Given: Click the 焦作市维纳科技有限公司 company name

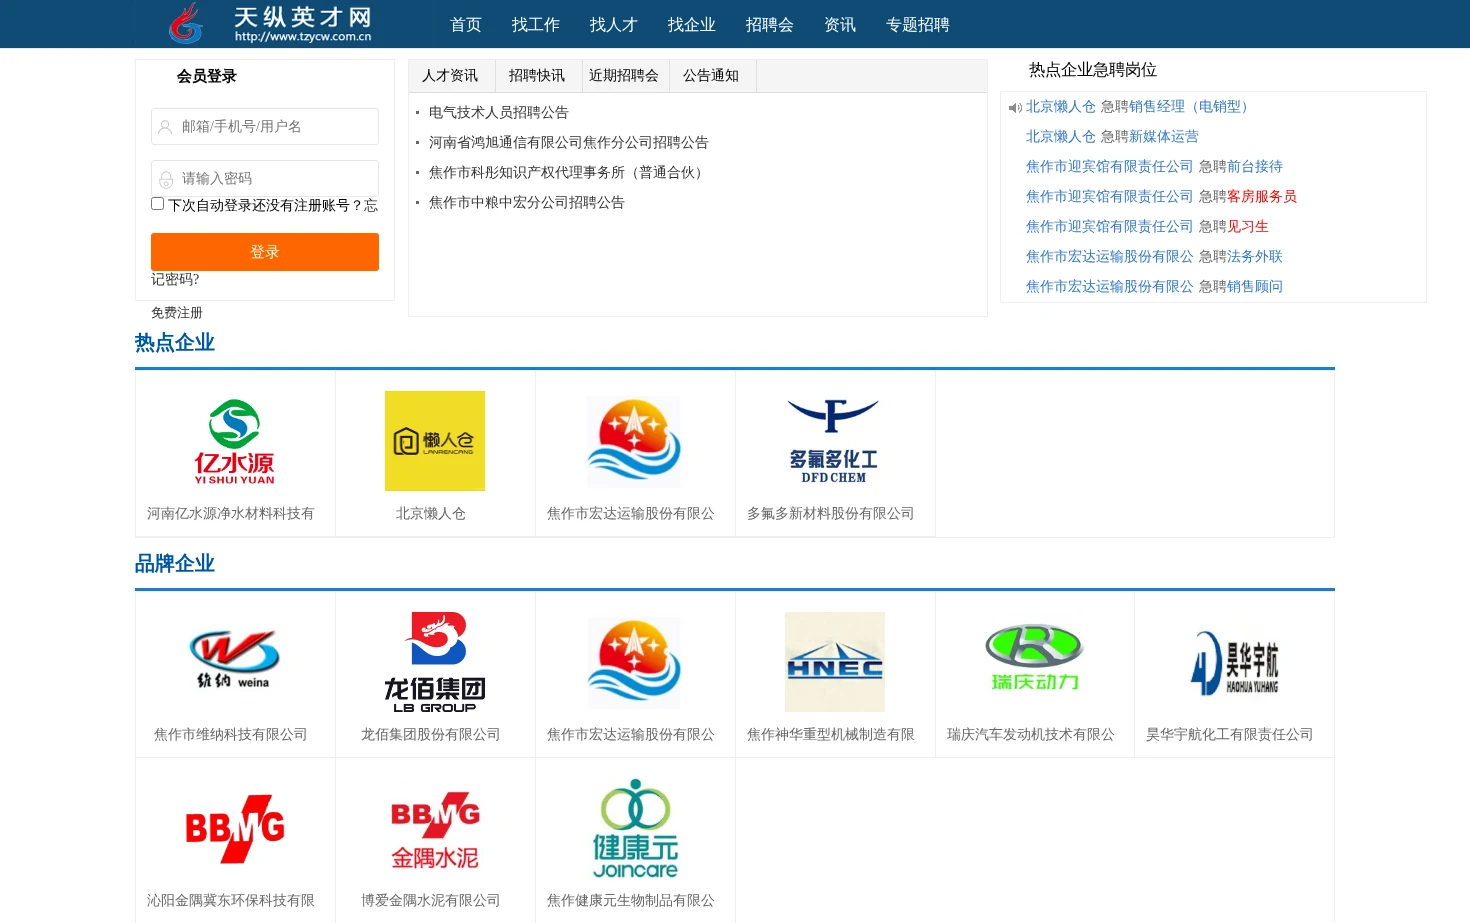Looking at the screenshot, I should pyautogui.click(x=231, y=735).
